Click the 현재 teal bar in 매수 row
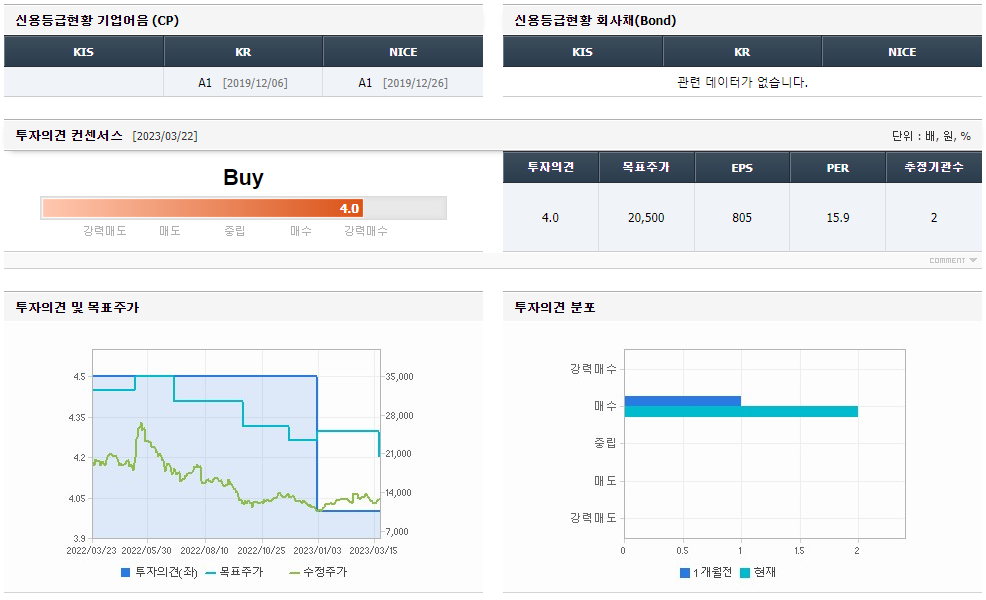The width and height of the screenshot is (986, 600). pyautogui.click(x=741, y=412)
